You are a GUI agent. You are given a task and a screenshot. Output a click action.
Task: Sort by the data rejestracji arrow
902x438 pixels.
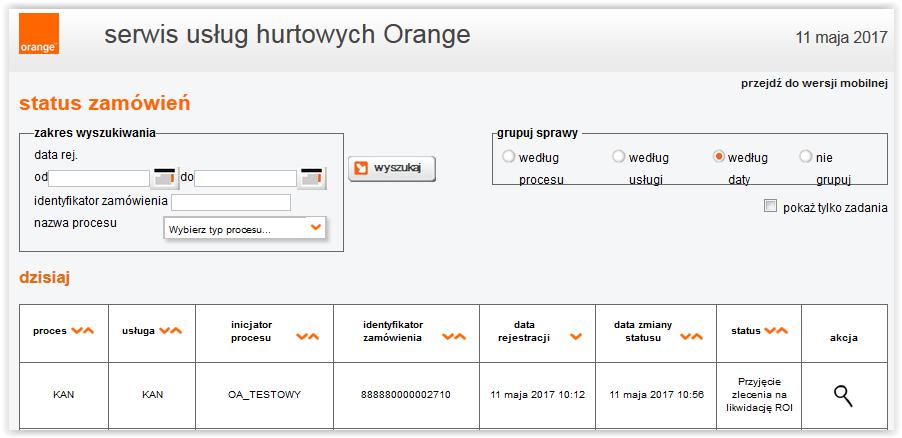[575, 337]
